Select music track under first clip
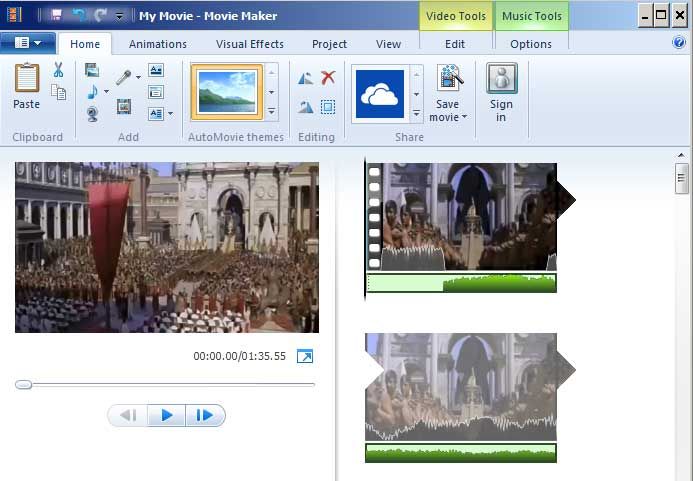693x481 pixels. (x=461, y=283)
